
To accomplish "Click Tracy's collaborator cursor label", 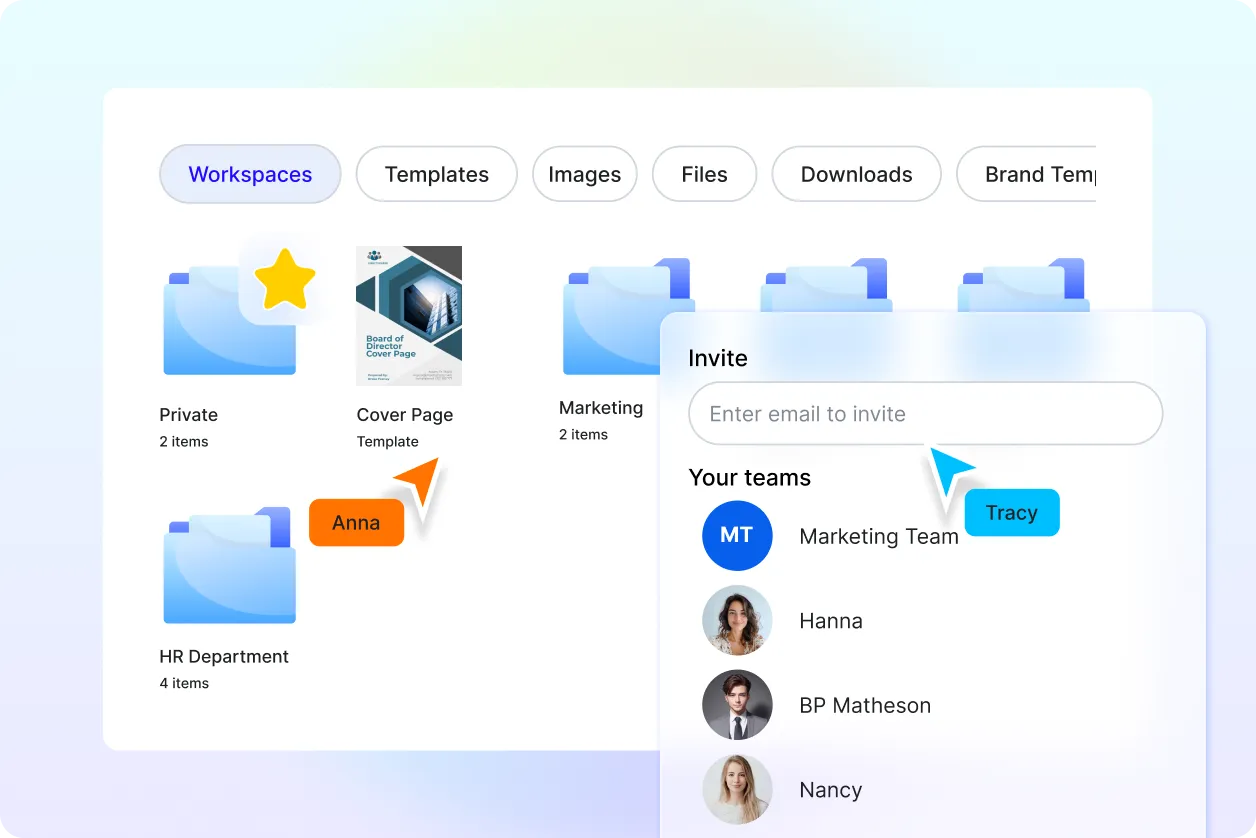I will coord(1011,512).
